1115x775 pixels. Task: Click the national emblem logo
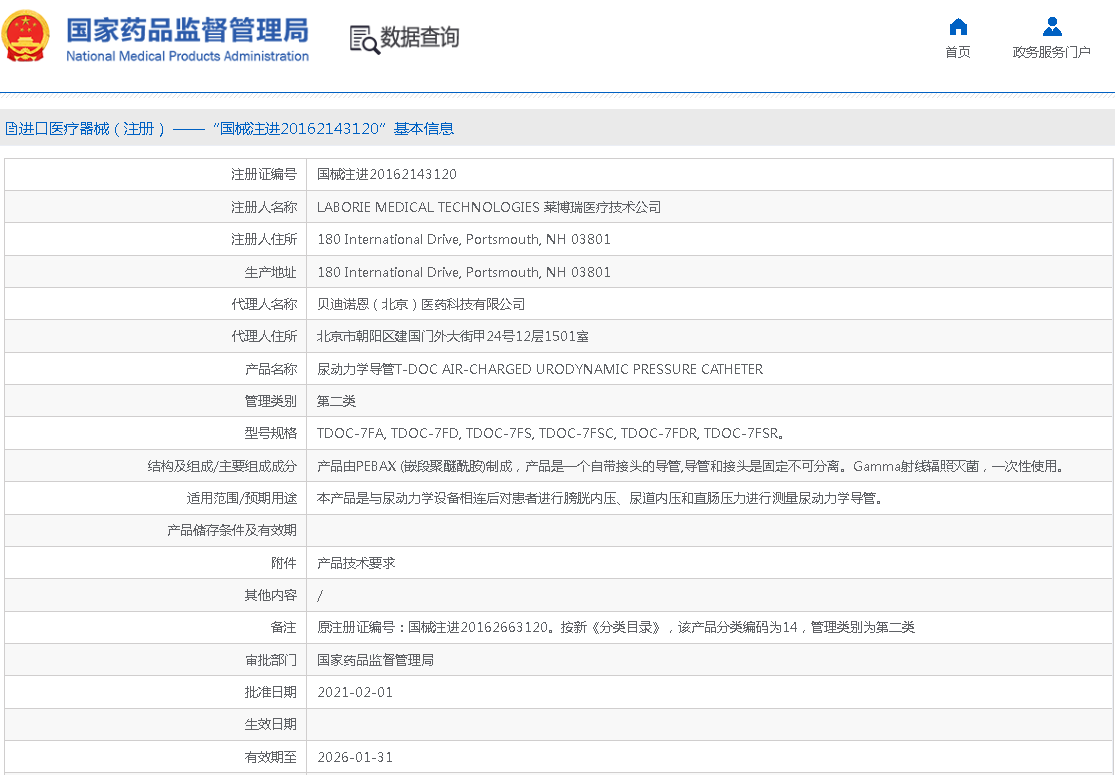(26, 36)
